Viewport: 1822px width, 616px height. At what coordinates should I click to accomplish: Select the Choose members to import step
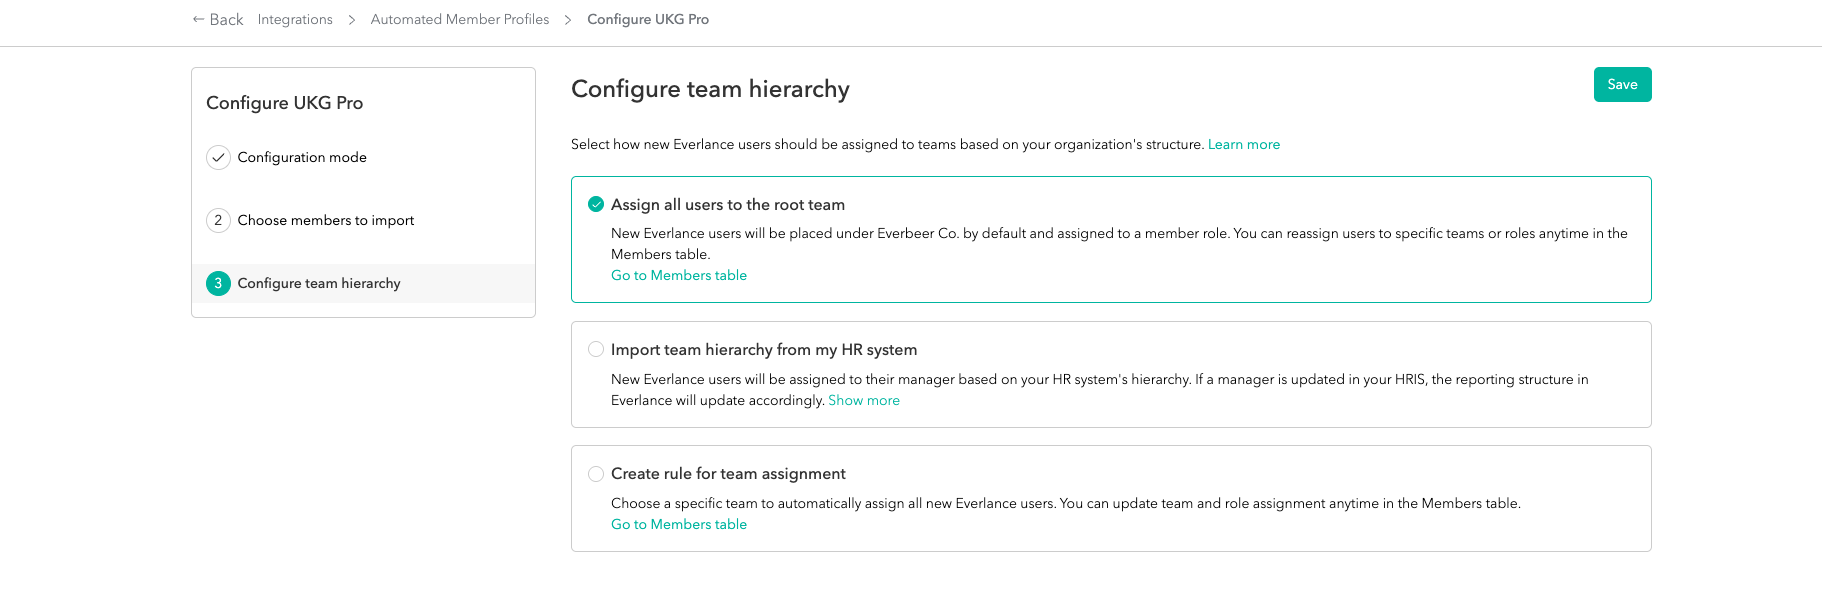326,220
